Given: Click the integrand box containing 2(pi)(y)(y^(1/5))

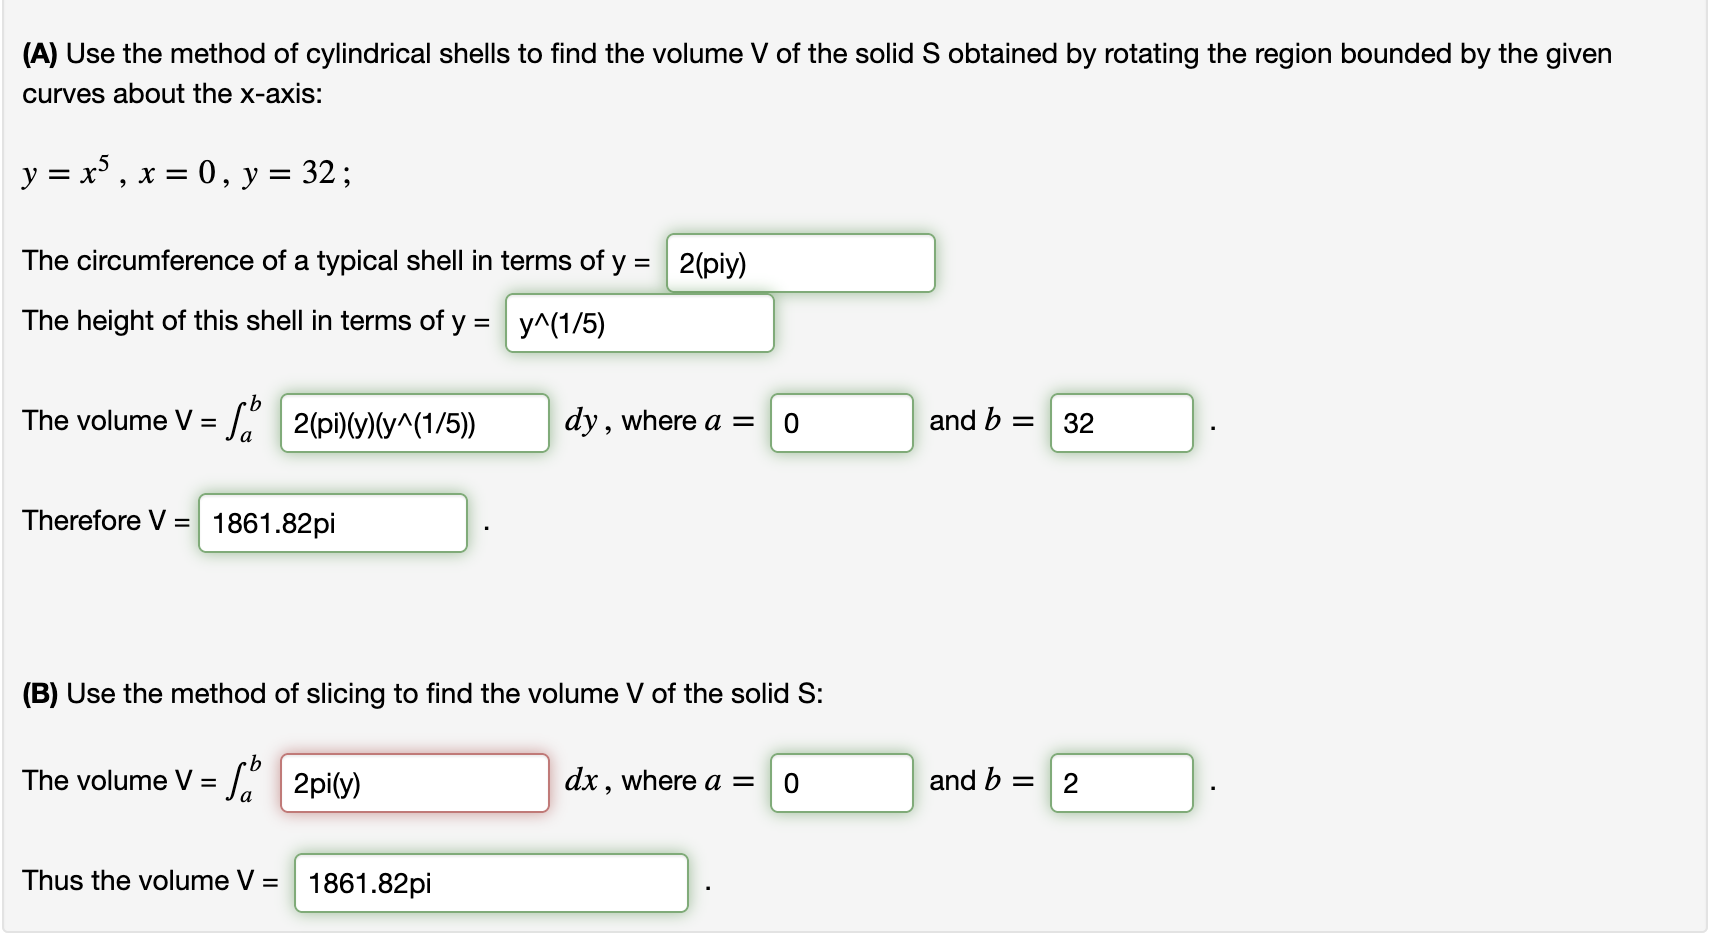Looking at the screenshot, I should point(414,424).
